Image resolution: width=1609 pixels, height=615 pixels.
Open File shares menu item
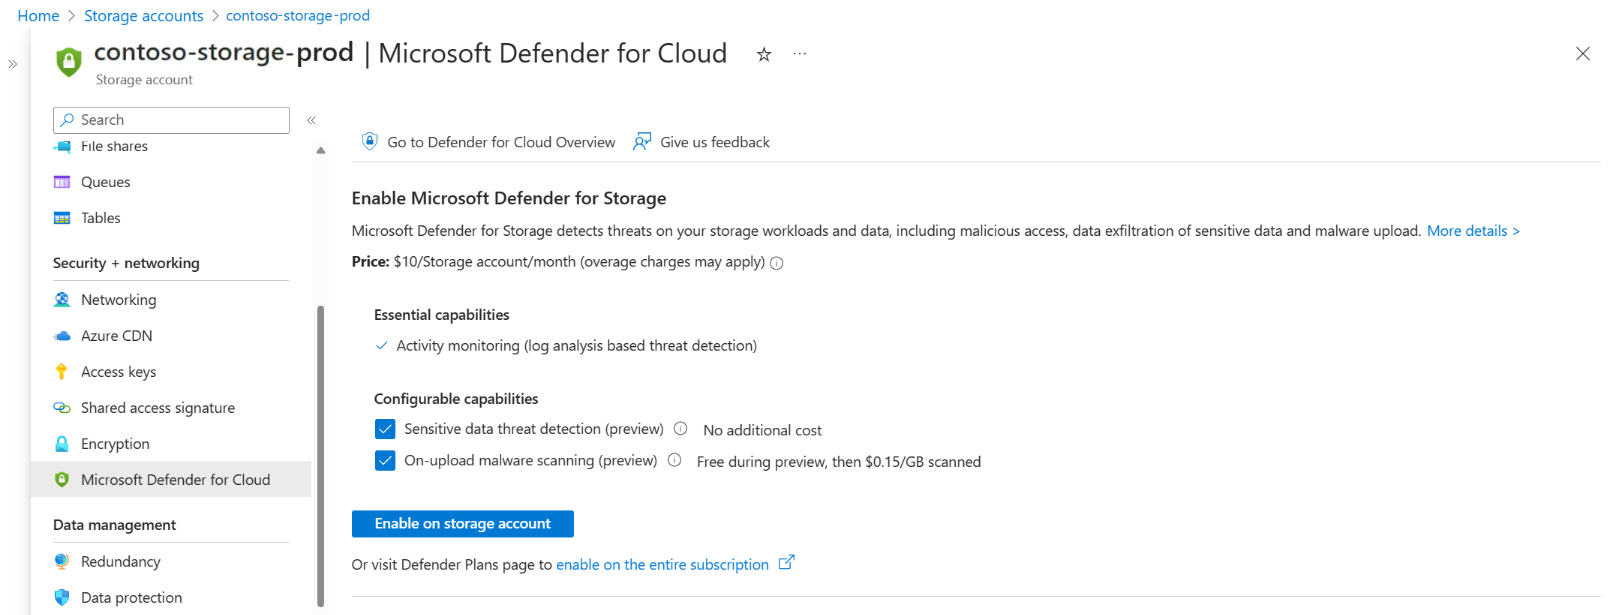pos(114,146)
